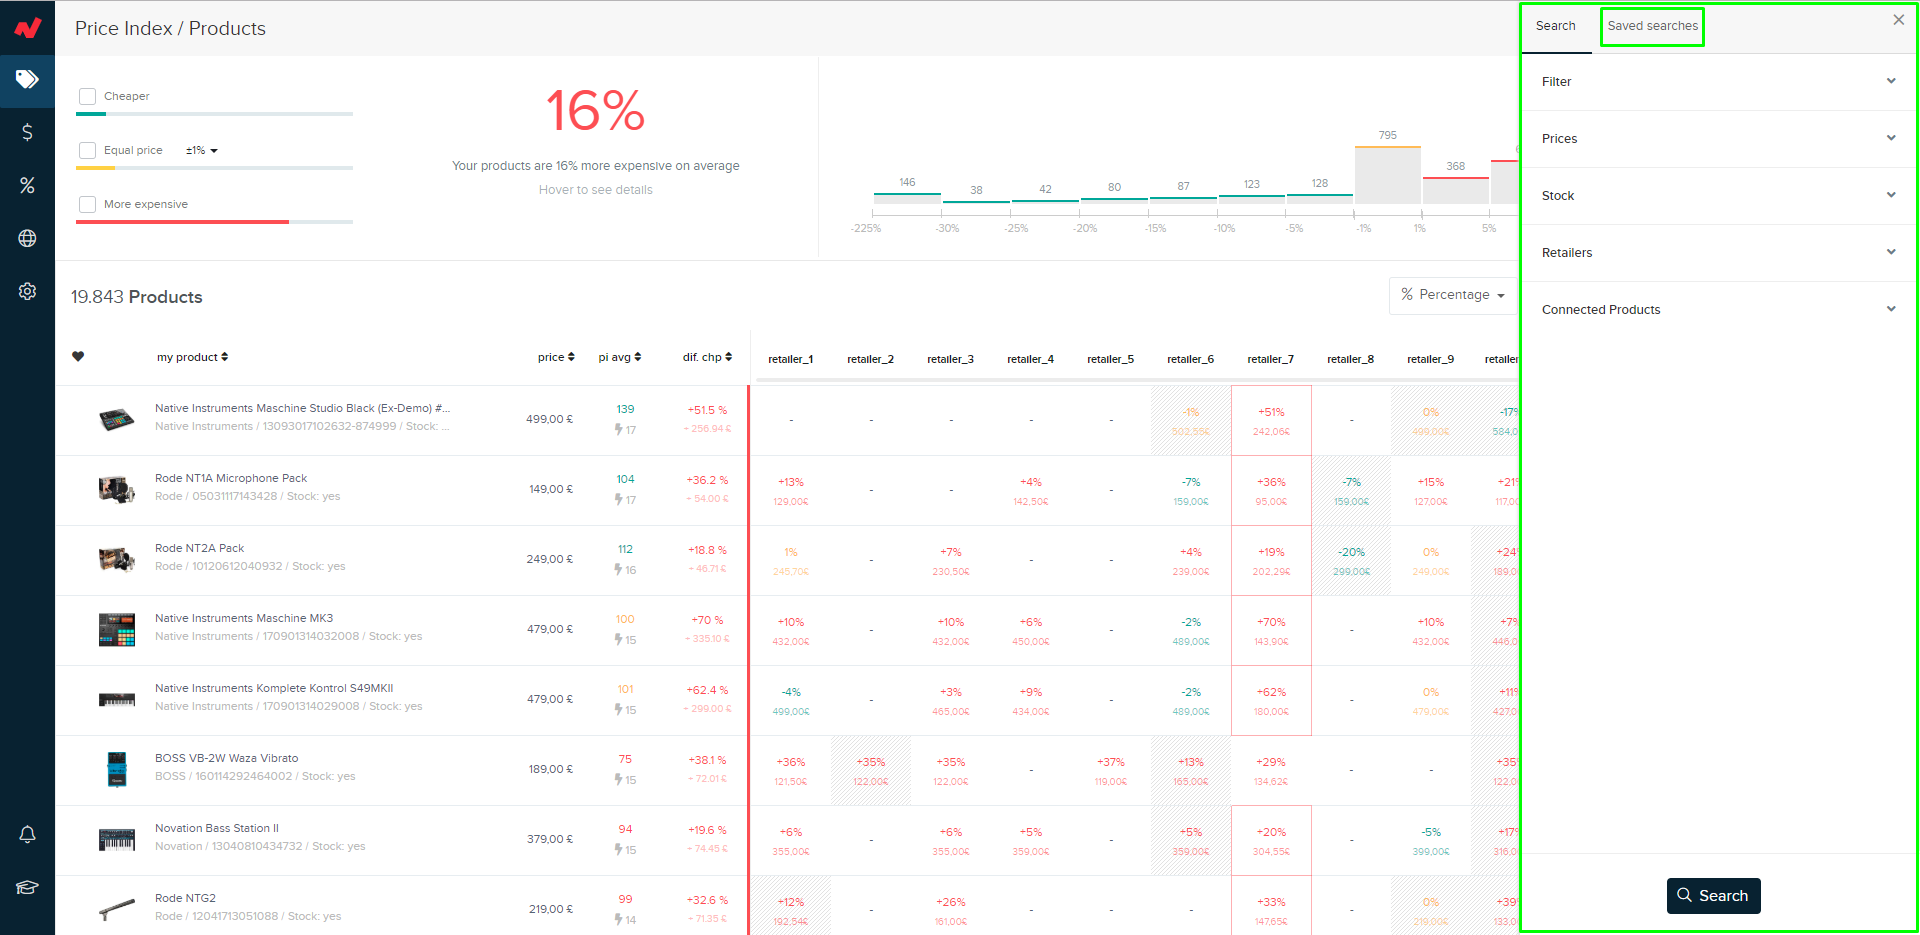1920x935 pixels.
Task: Click the retailer_2 column header
Action: pos(870,359)
